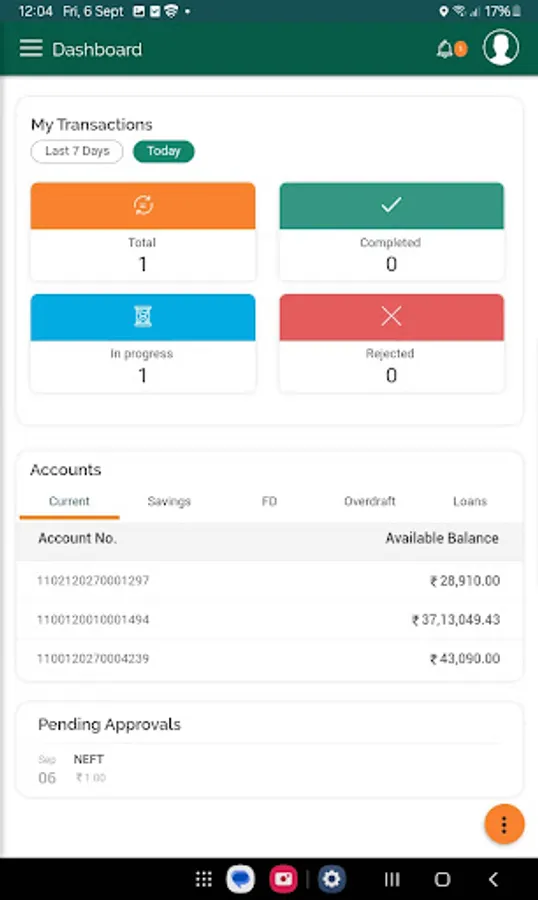Switch to the Savings tab
Image resolution: width=538 pixels, height=900 pixels.
click(169, 502)
